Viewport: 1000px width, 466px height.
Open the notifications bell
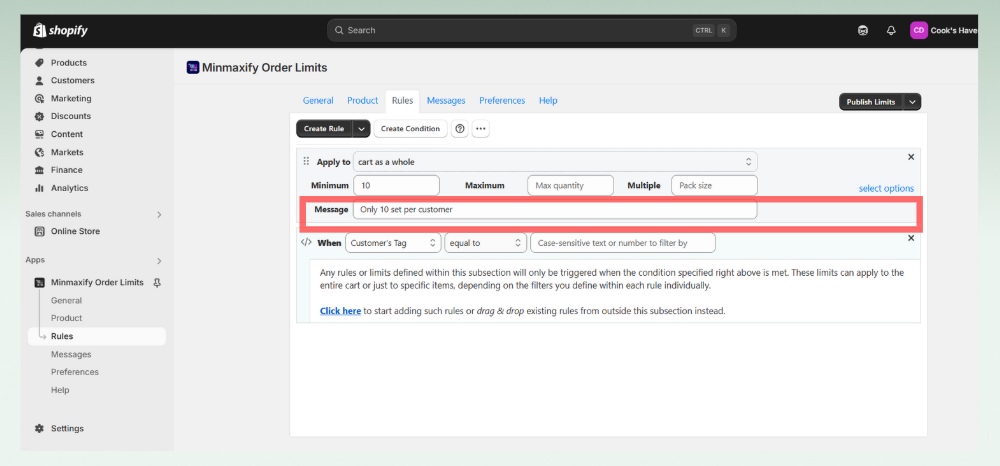(891, 31)
